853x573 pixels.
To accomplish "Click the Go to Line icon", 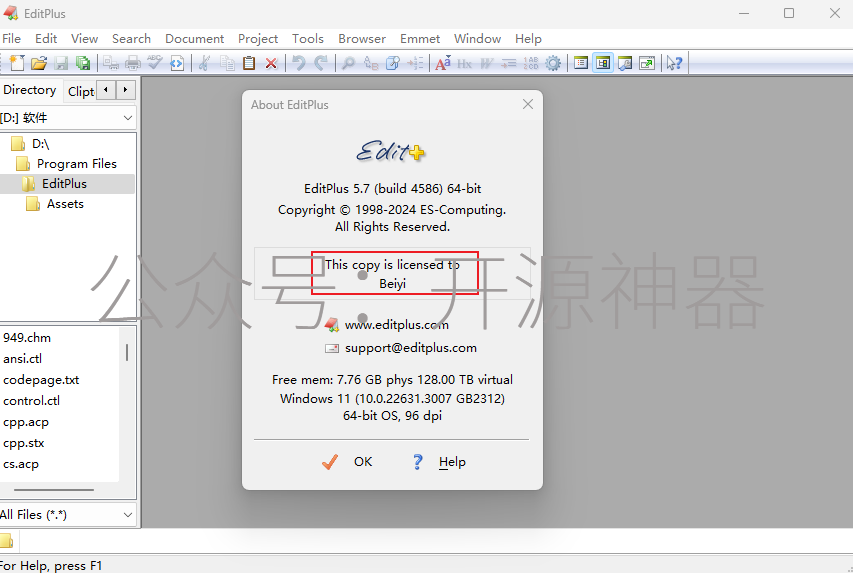I will point(415,63).
